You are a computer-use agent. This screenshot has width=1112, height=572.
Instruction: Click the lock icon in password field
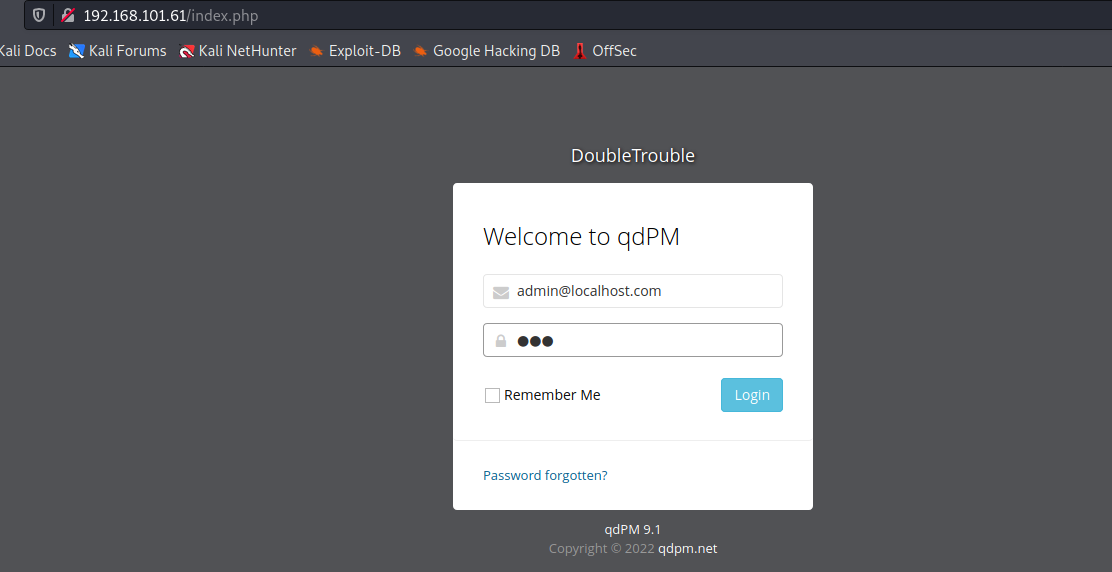tap(501, 341)
